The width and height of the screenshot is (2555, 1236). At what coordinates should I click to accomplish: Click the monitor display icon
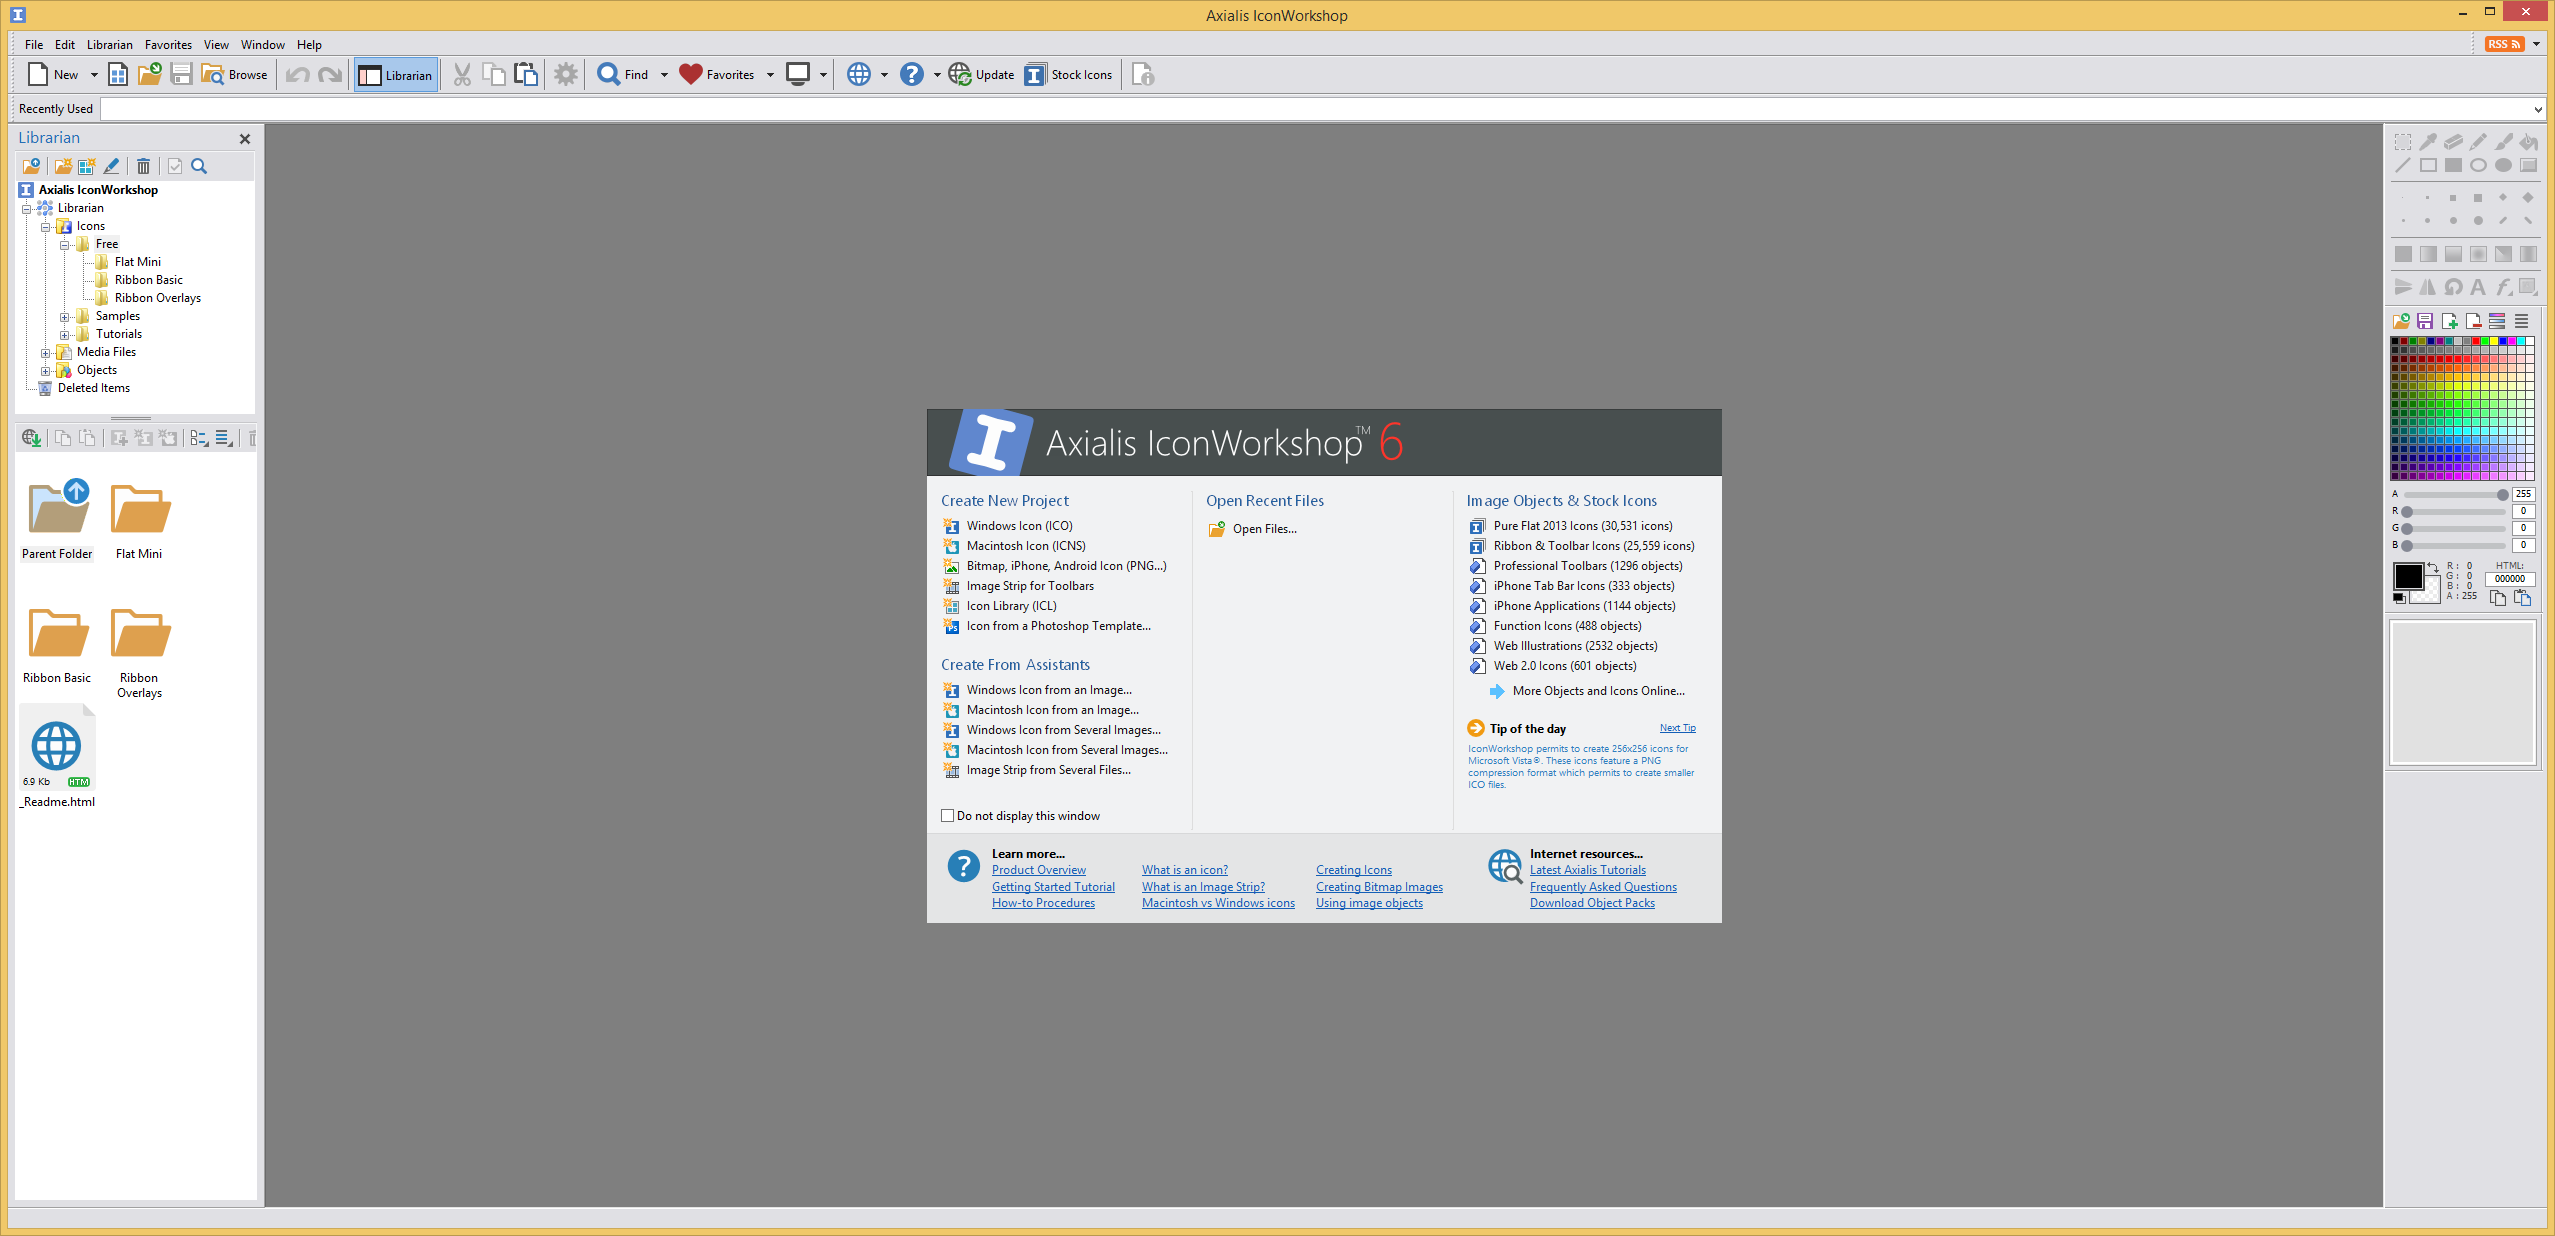point(798,74)
